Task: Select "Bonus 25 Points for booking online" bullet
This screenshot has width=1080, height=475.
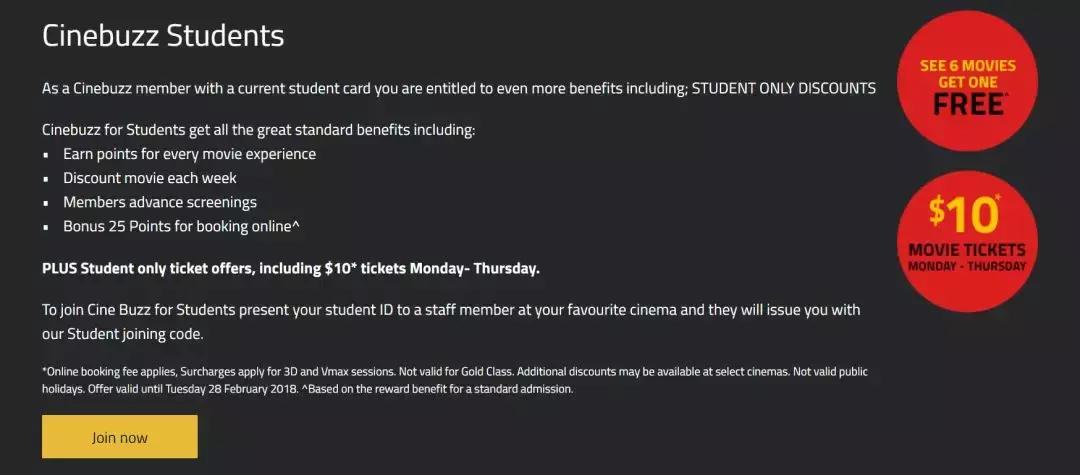Action: [181, 226]
